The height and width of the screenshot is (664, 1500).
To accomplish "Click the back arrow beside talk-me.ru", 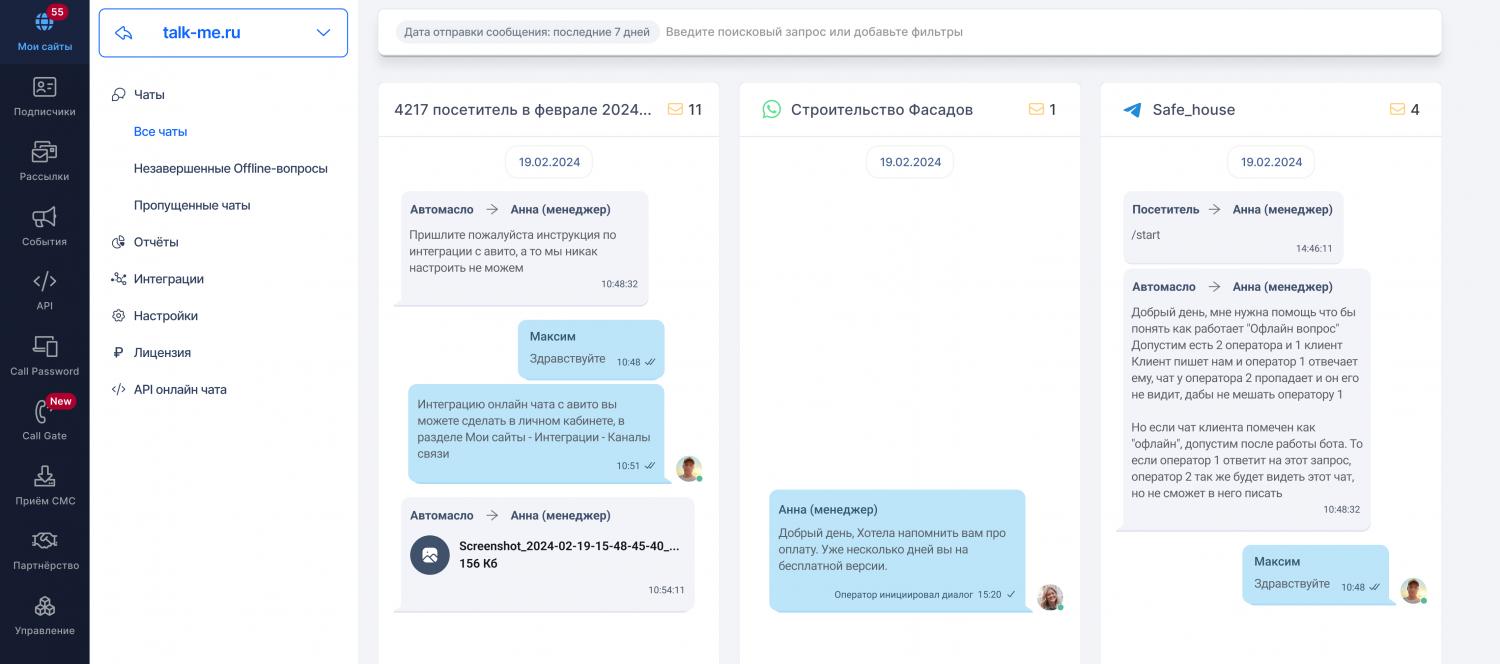I will (x=124, y=33).
